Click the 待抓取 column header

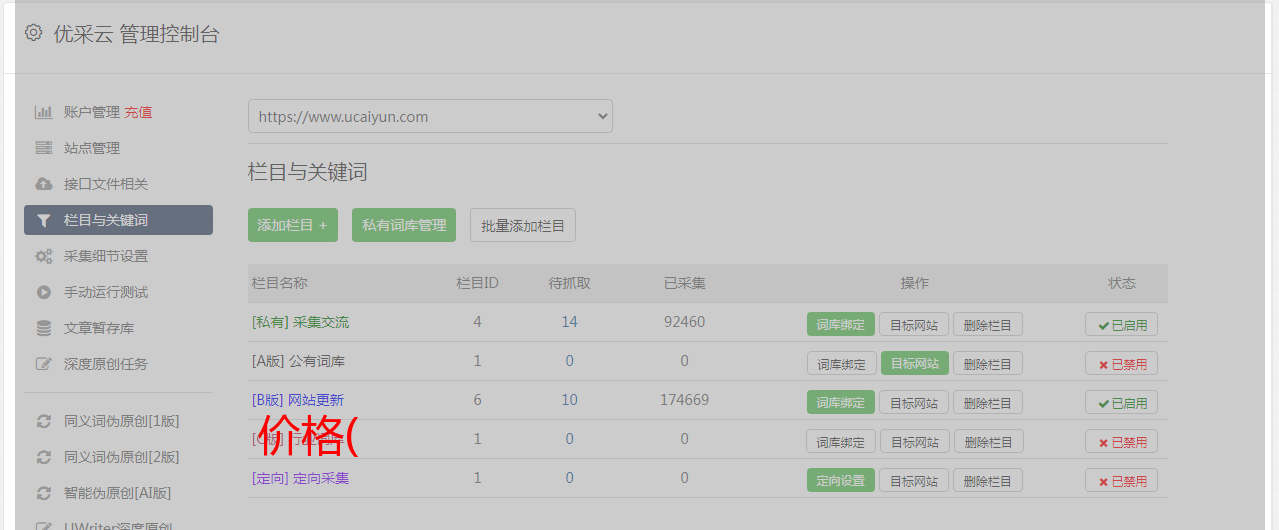570,283
